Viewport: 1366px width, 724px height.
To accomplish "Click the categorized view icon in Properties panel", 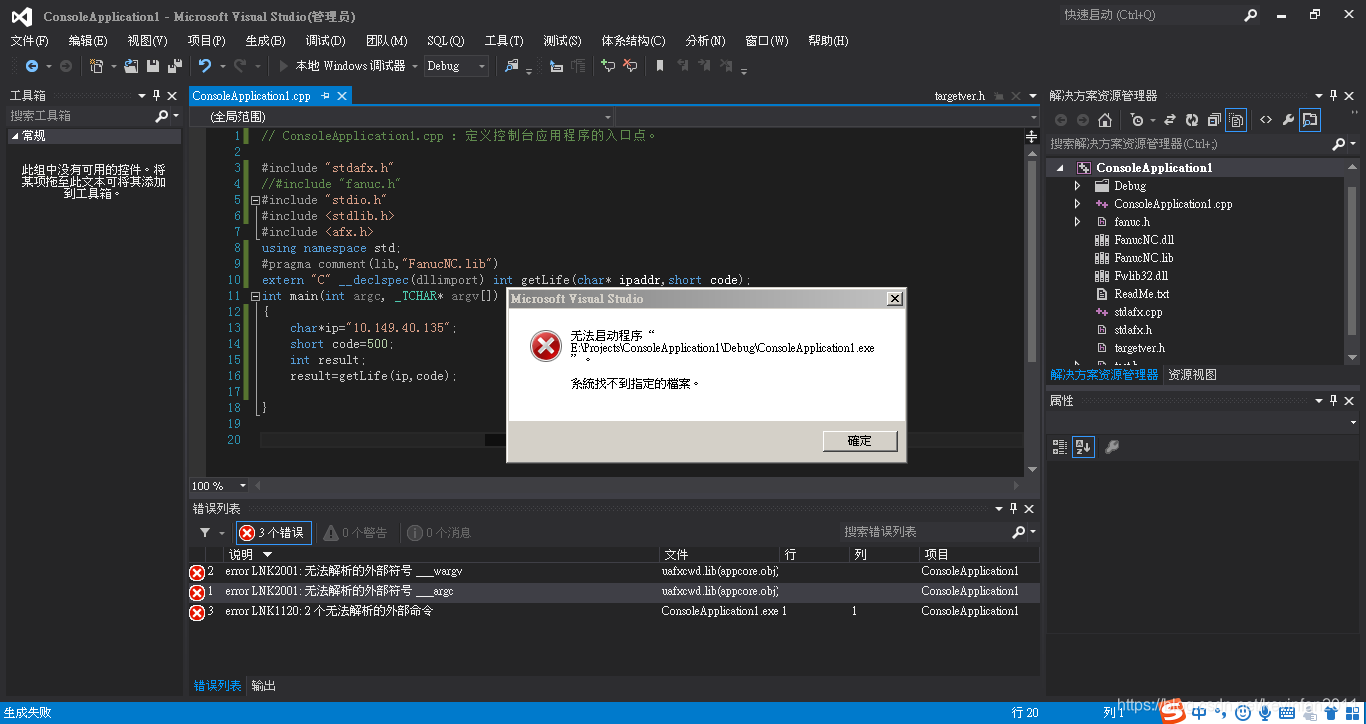I will click(x=1060, y=447).
